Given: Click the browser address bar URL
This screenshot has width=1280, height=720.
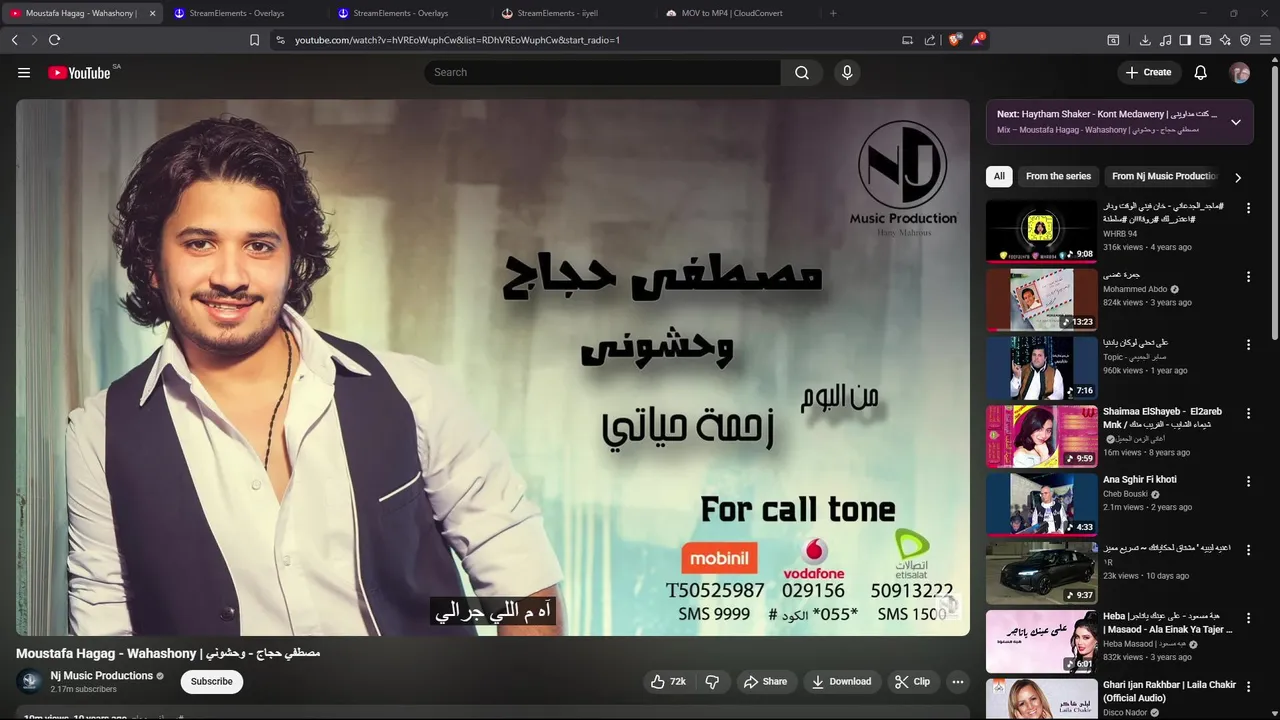Looking at the screenshot, I should tap(457, 40).
